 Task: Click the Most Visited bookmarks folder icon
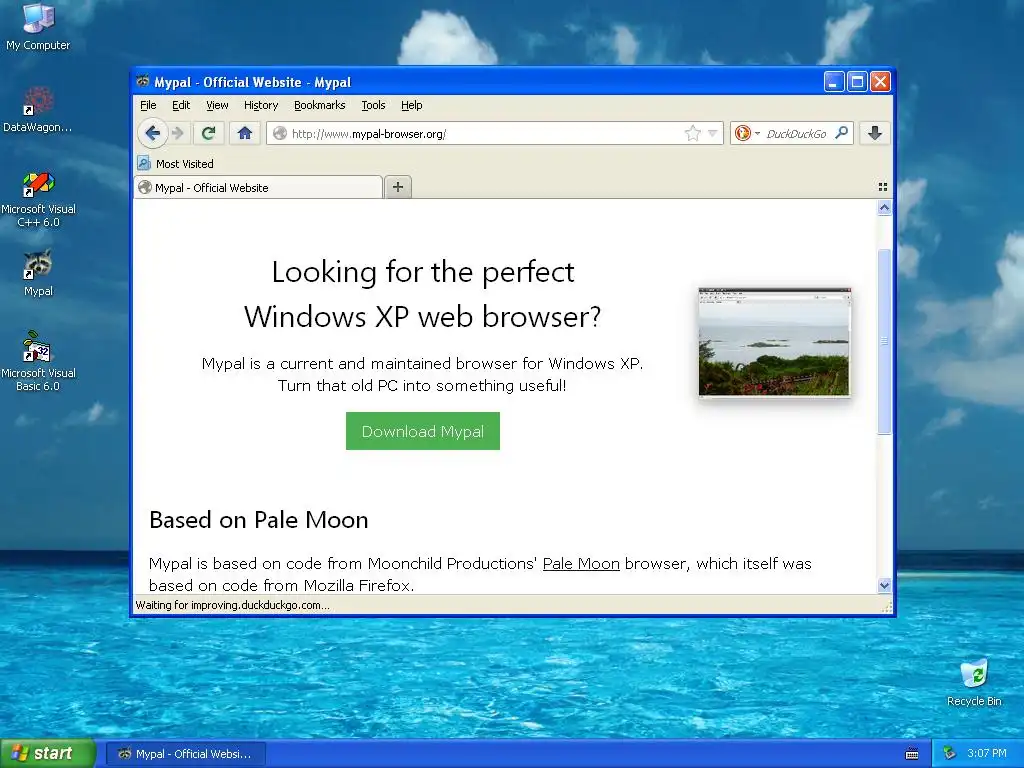(x=144, y=163)
